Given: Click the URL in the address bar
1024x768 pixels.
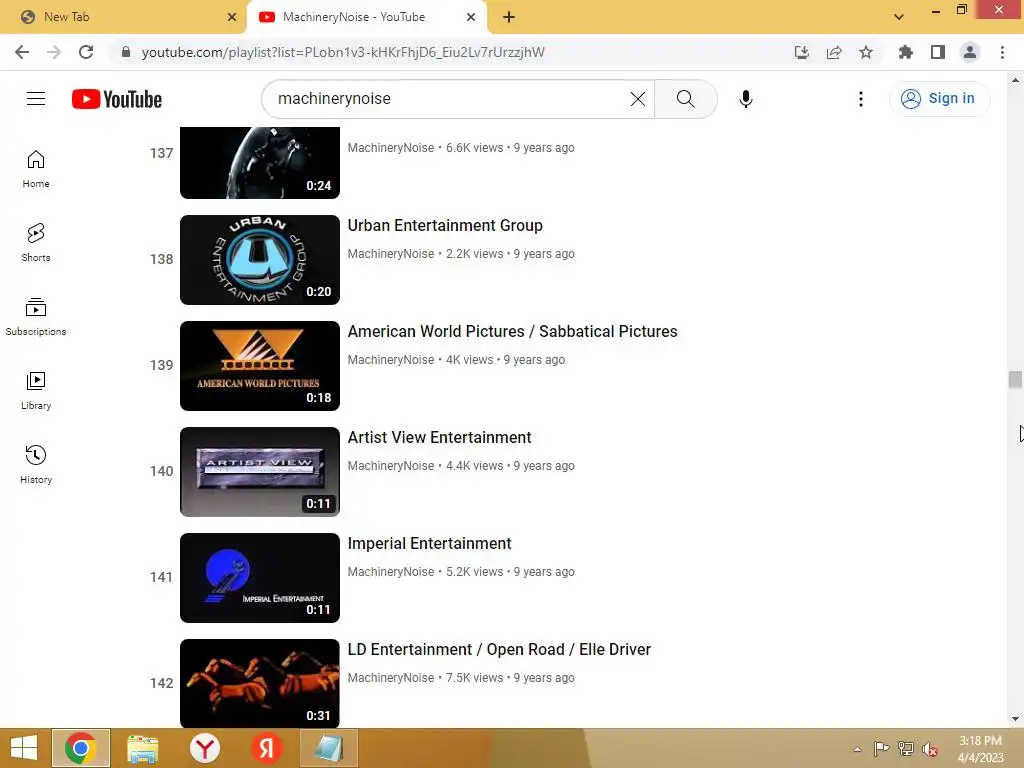Looking at the screenshot, I should pos(343,52).
